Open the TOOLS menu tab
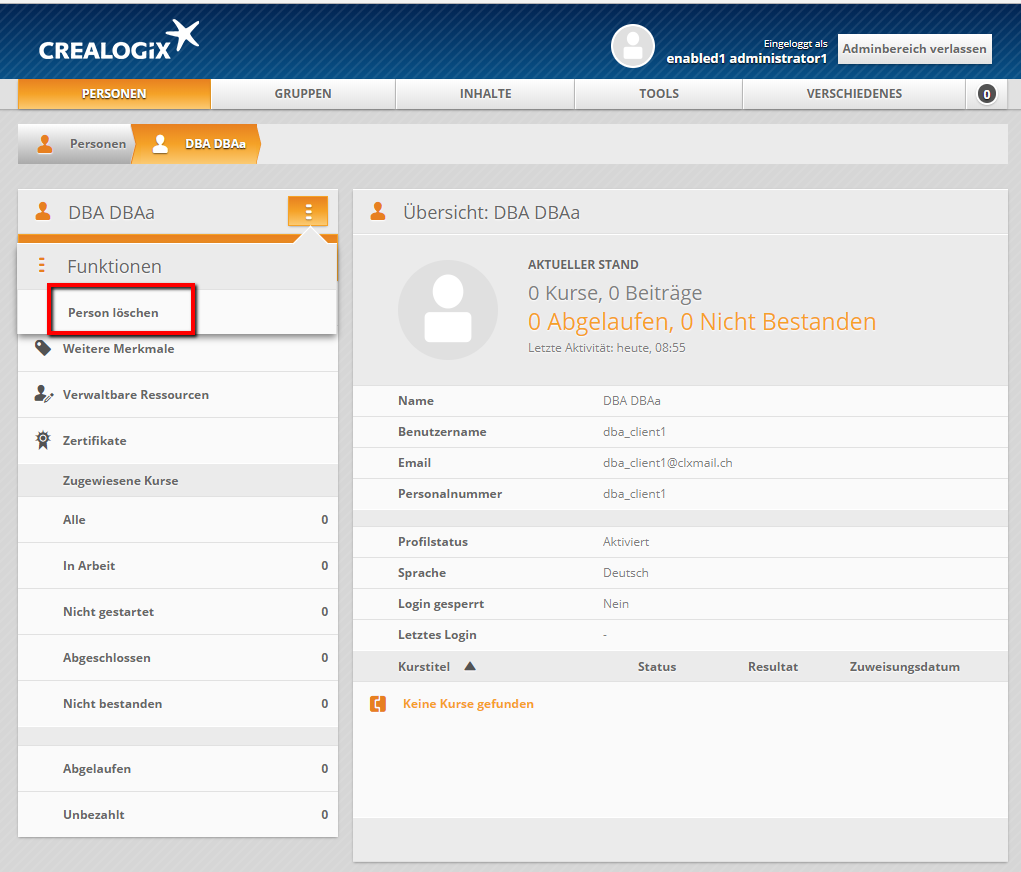The width and height of the screenshot is (1021, 872). (x=658, y=94)
